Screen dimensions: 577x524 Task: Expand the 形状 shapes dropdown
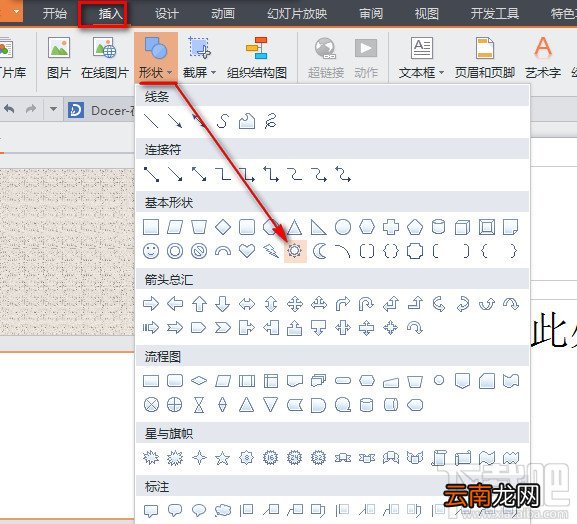156,58
